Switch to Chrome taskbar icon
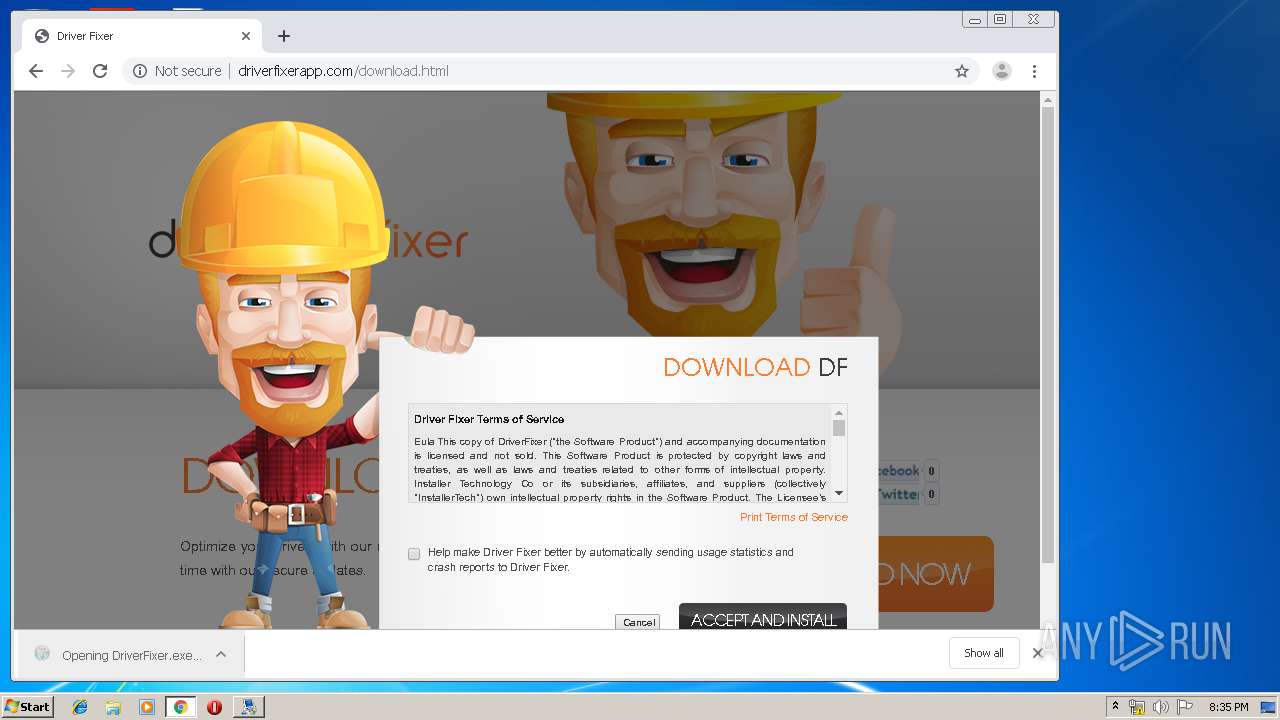The image size is (1280, 720). 181,707
